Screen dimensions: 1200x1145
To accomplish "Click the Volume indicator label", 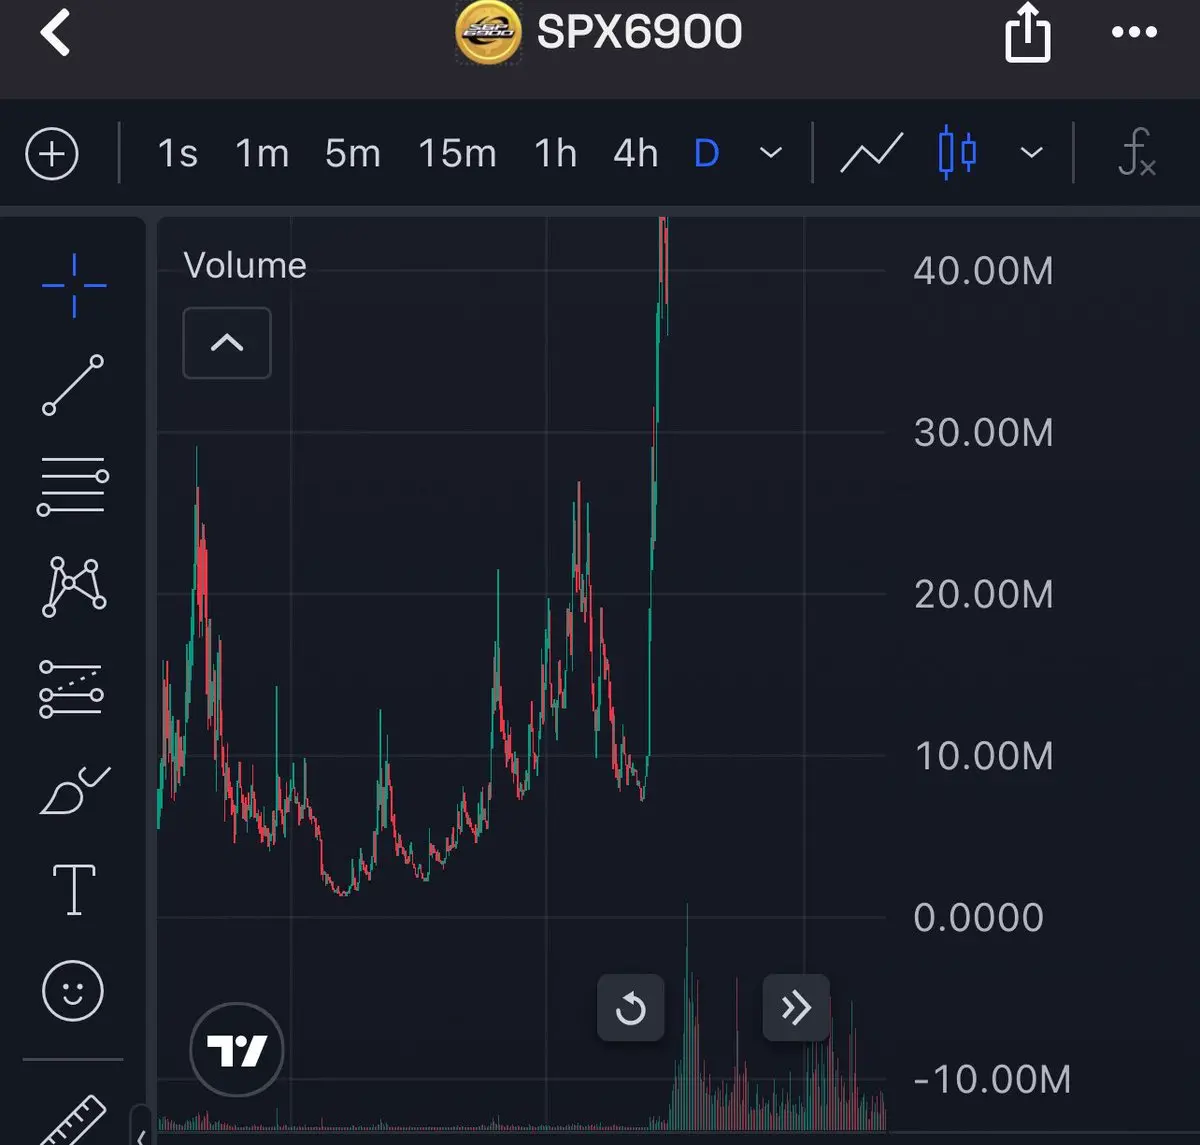I will 245,266.
